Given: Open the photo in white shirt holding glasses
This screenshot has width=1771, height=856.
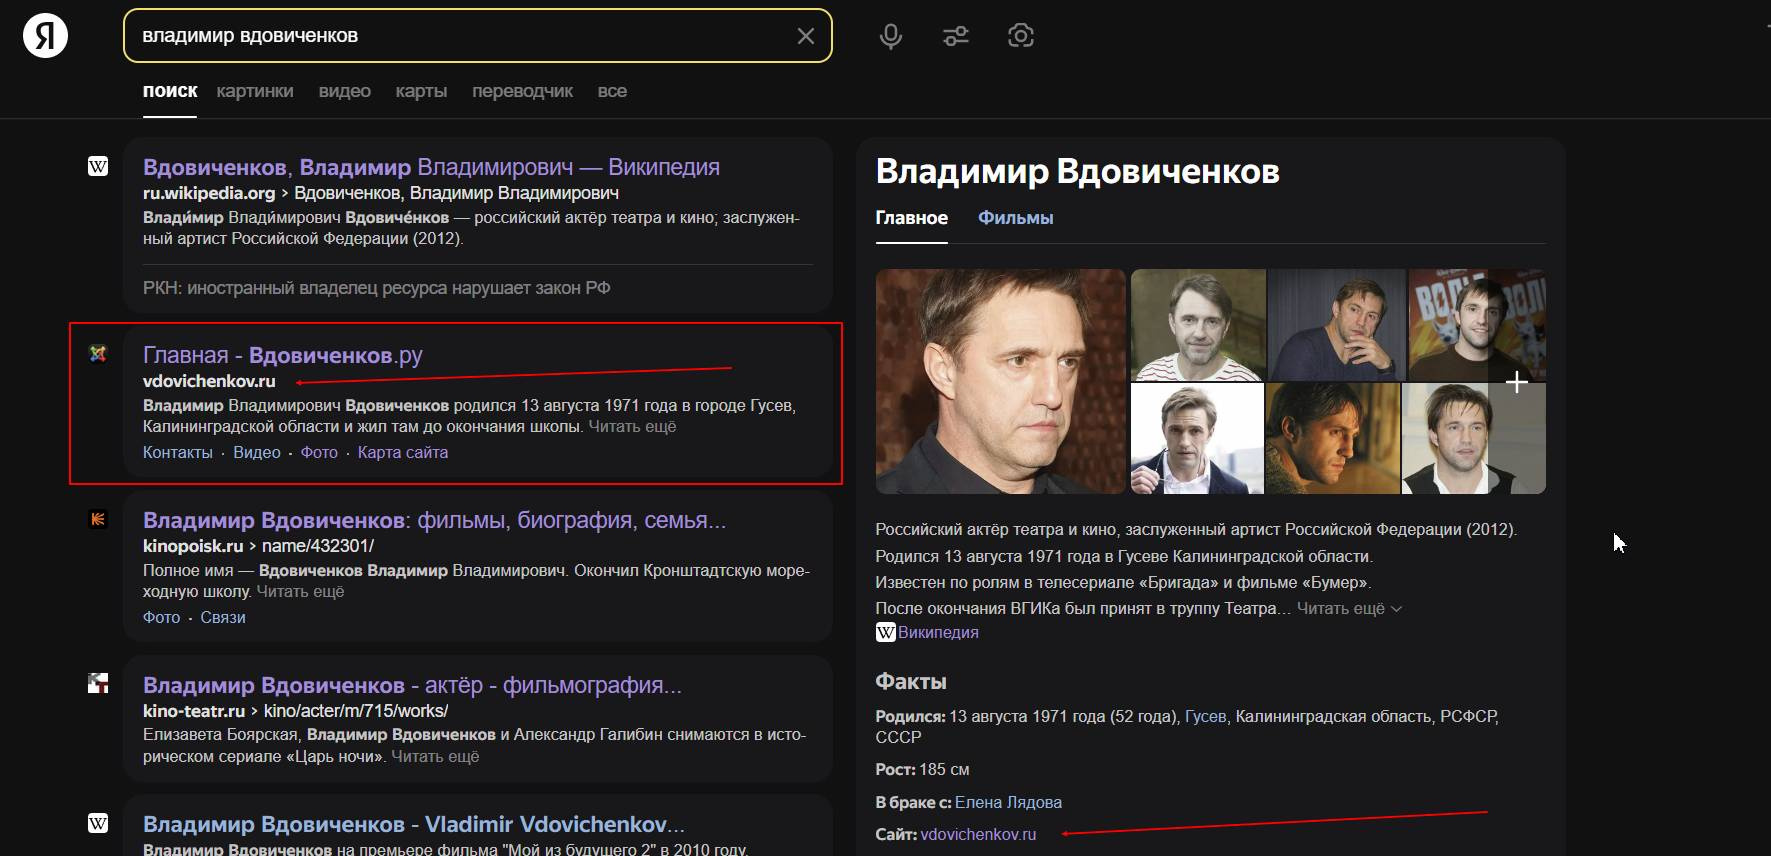Looking at the screenshot, I should click(1196, 439).
